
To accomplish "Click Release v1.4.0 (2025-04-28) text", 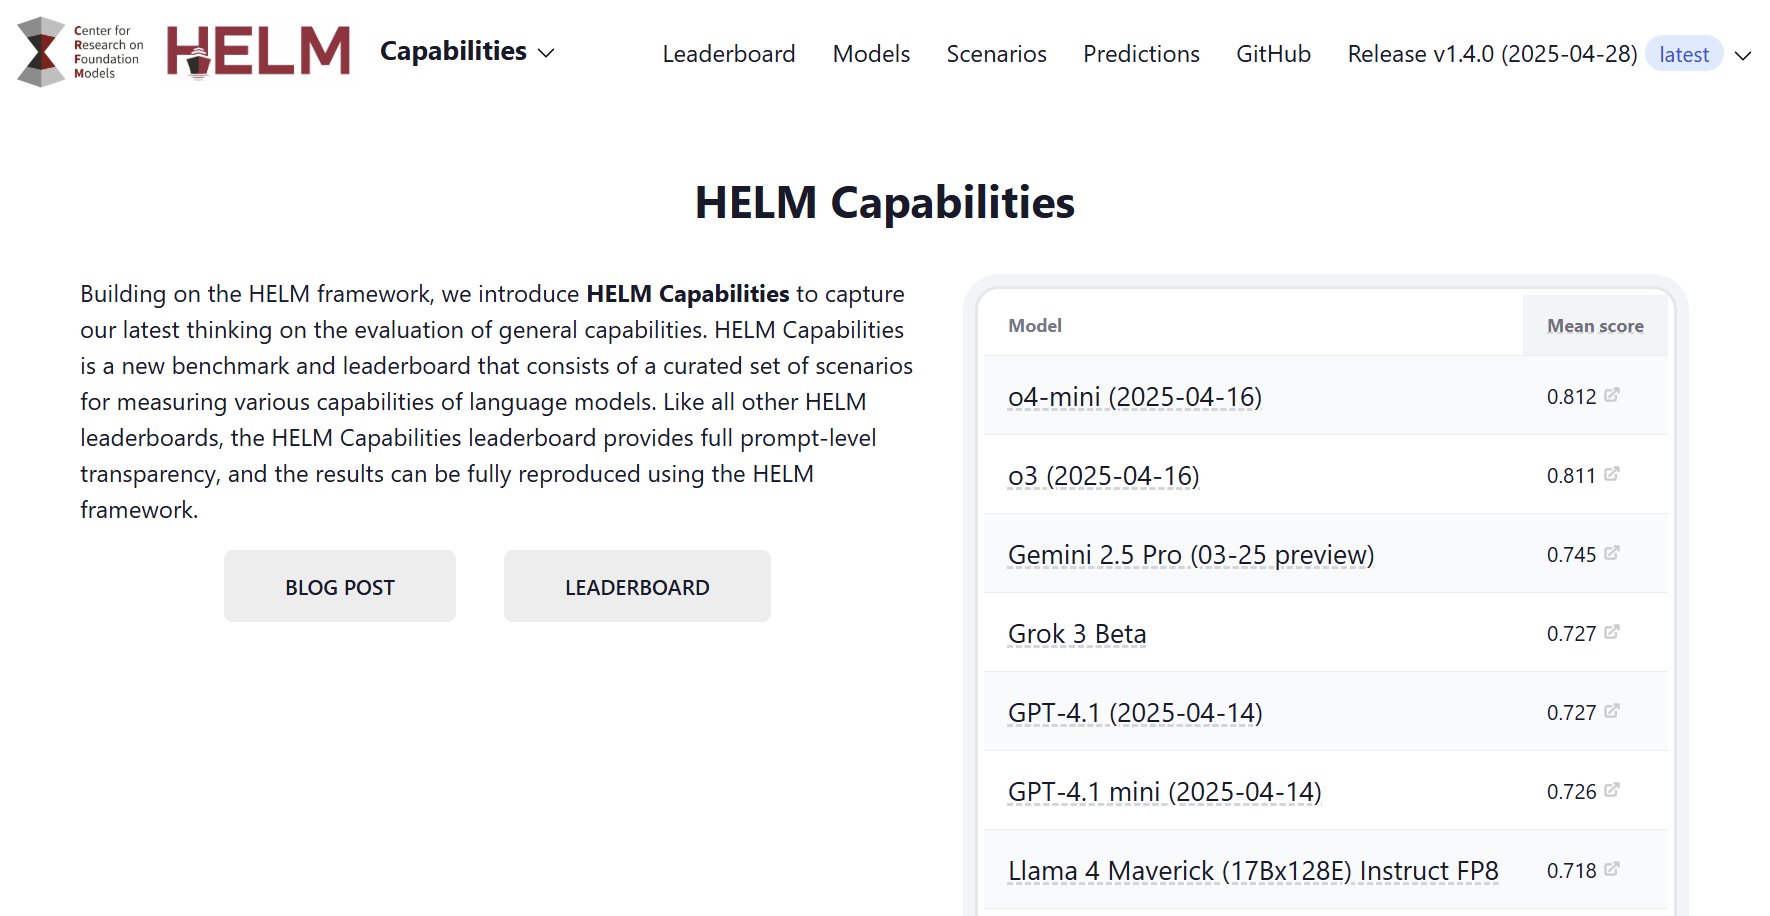I will point(1492,54).
